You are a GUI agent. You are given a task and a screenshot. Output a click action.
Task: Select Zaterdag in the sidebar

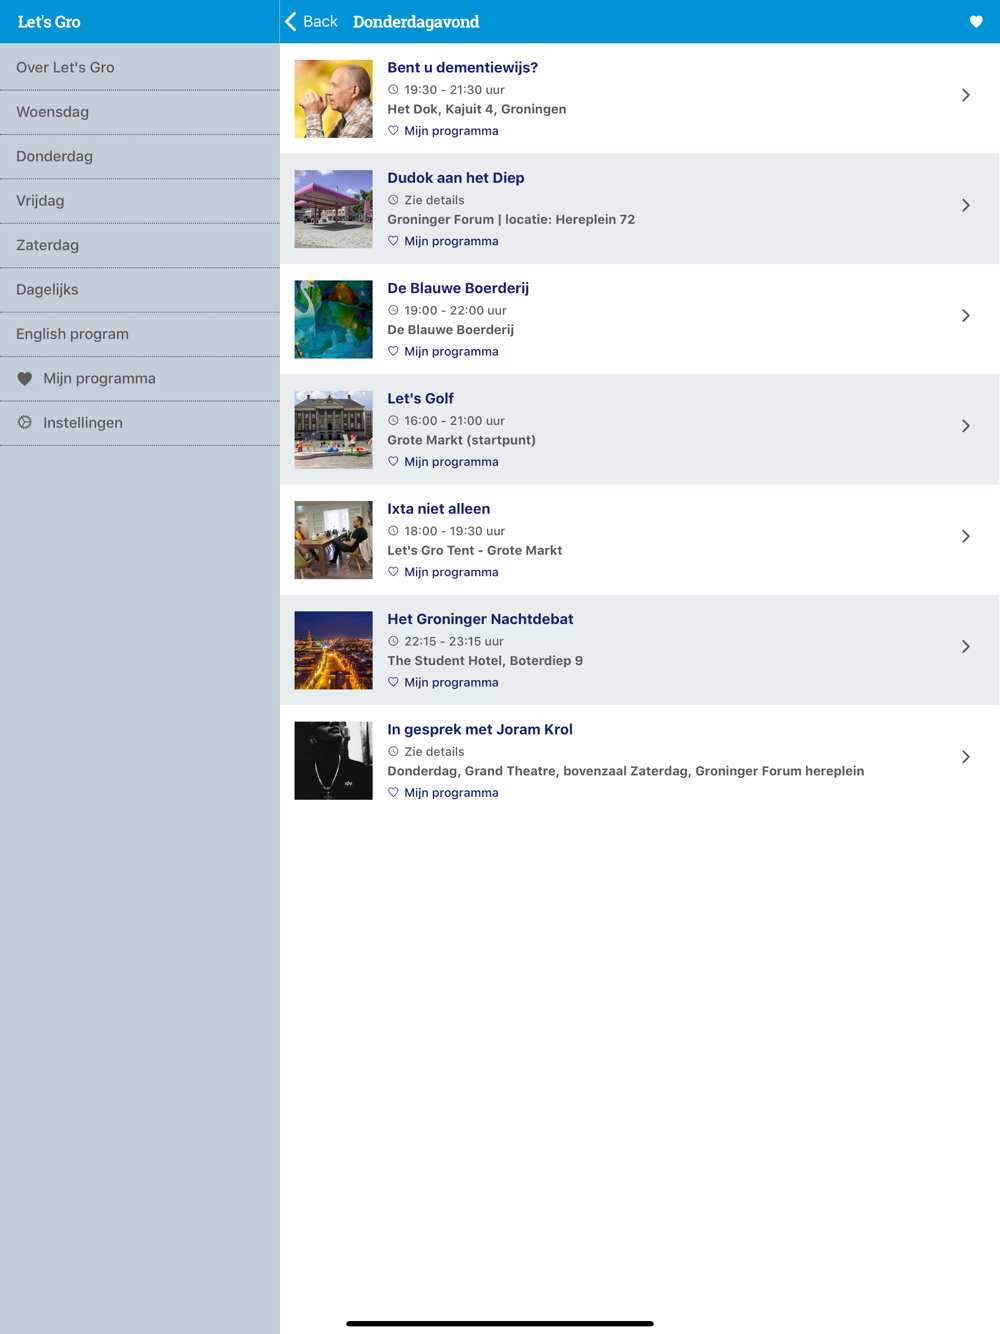pyautogui.click(x=140, y=245)
